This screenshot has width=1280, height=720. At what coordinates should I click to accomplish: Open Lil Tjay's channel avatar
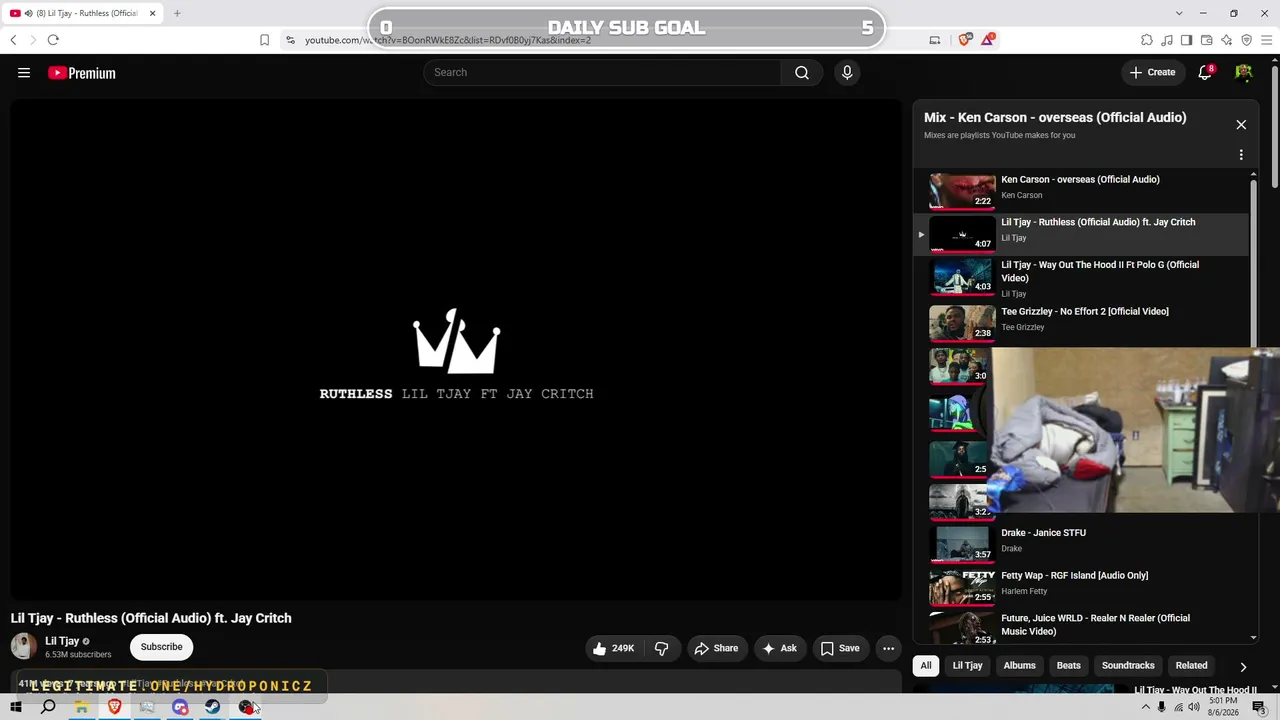tap(24, 647)
